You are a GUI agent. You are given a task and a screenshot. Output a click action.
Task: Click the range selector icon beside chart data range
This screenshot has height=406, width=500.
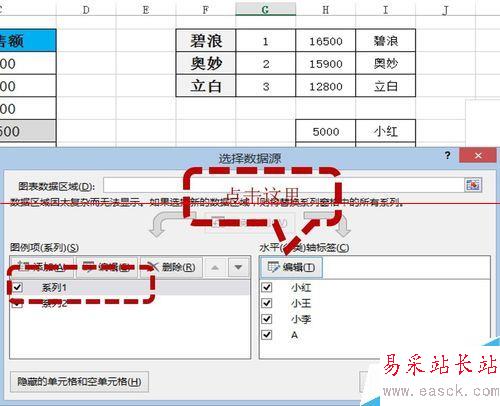click(x=473, y=185)
